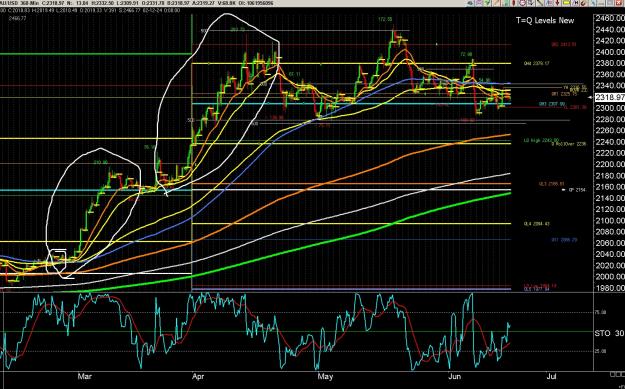This screenshot has width=625, height=389.
Task: Click the 2400.00 price axis label
Action: (x=609, y=52)
